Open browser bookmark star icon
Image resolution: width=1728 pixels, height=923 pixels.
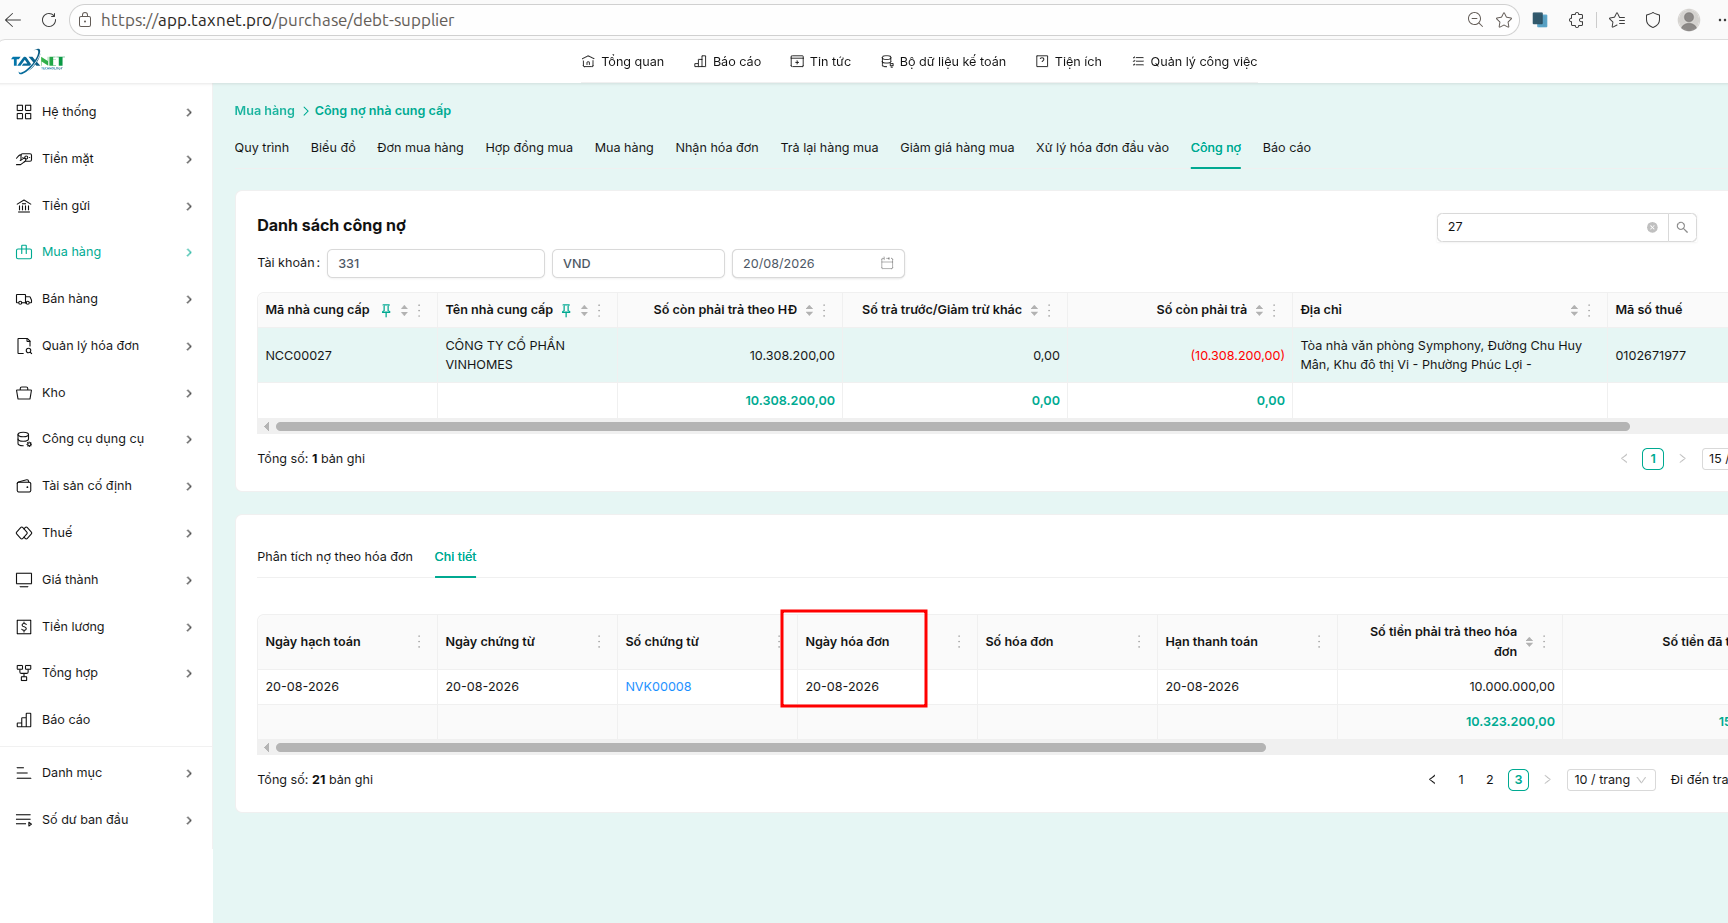click(x=1504, y=20)
